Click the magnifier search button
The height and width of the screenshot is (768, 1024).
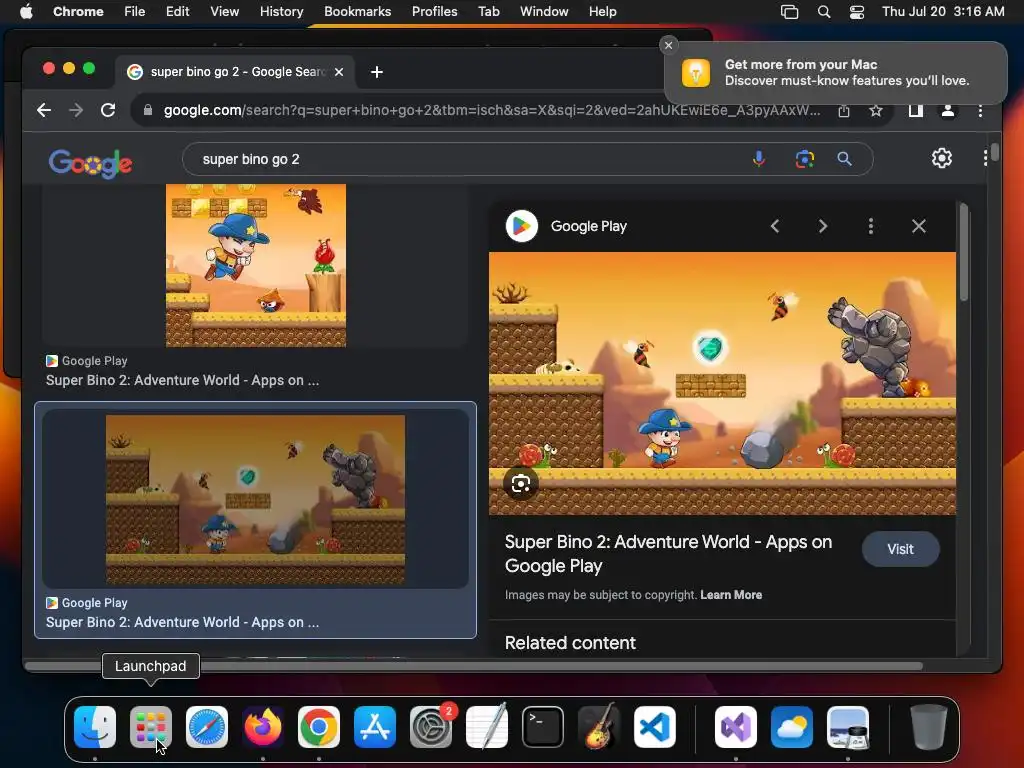pyautogui.click(x=844, y=159)
